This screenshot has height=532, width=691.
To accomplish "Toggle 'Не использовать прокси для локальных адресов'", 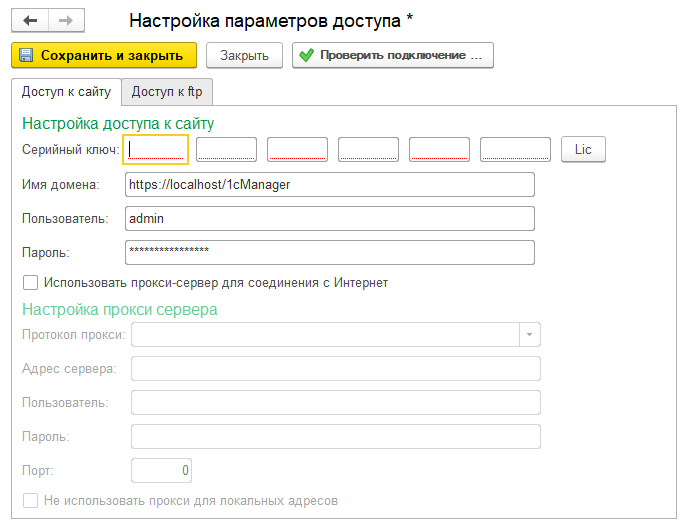I will coord(30,501).
